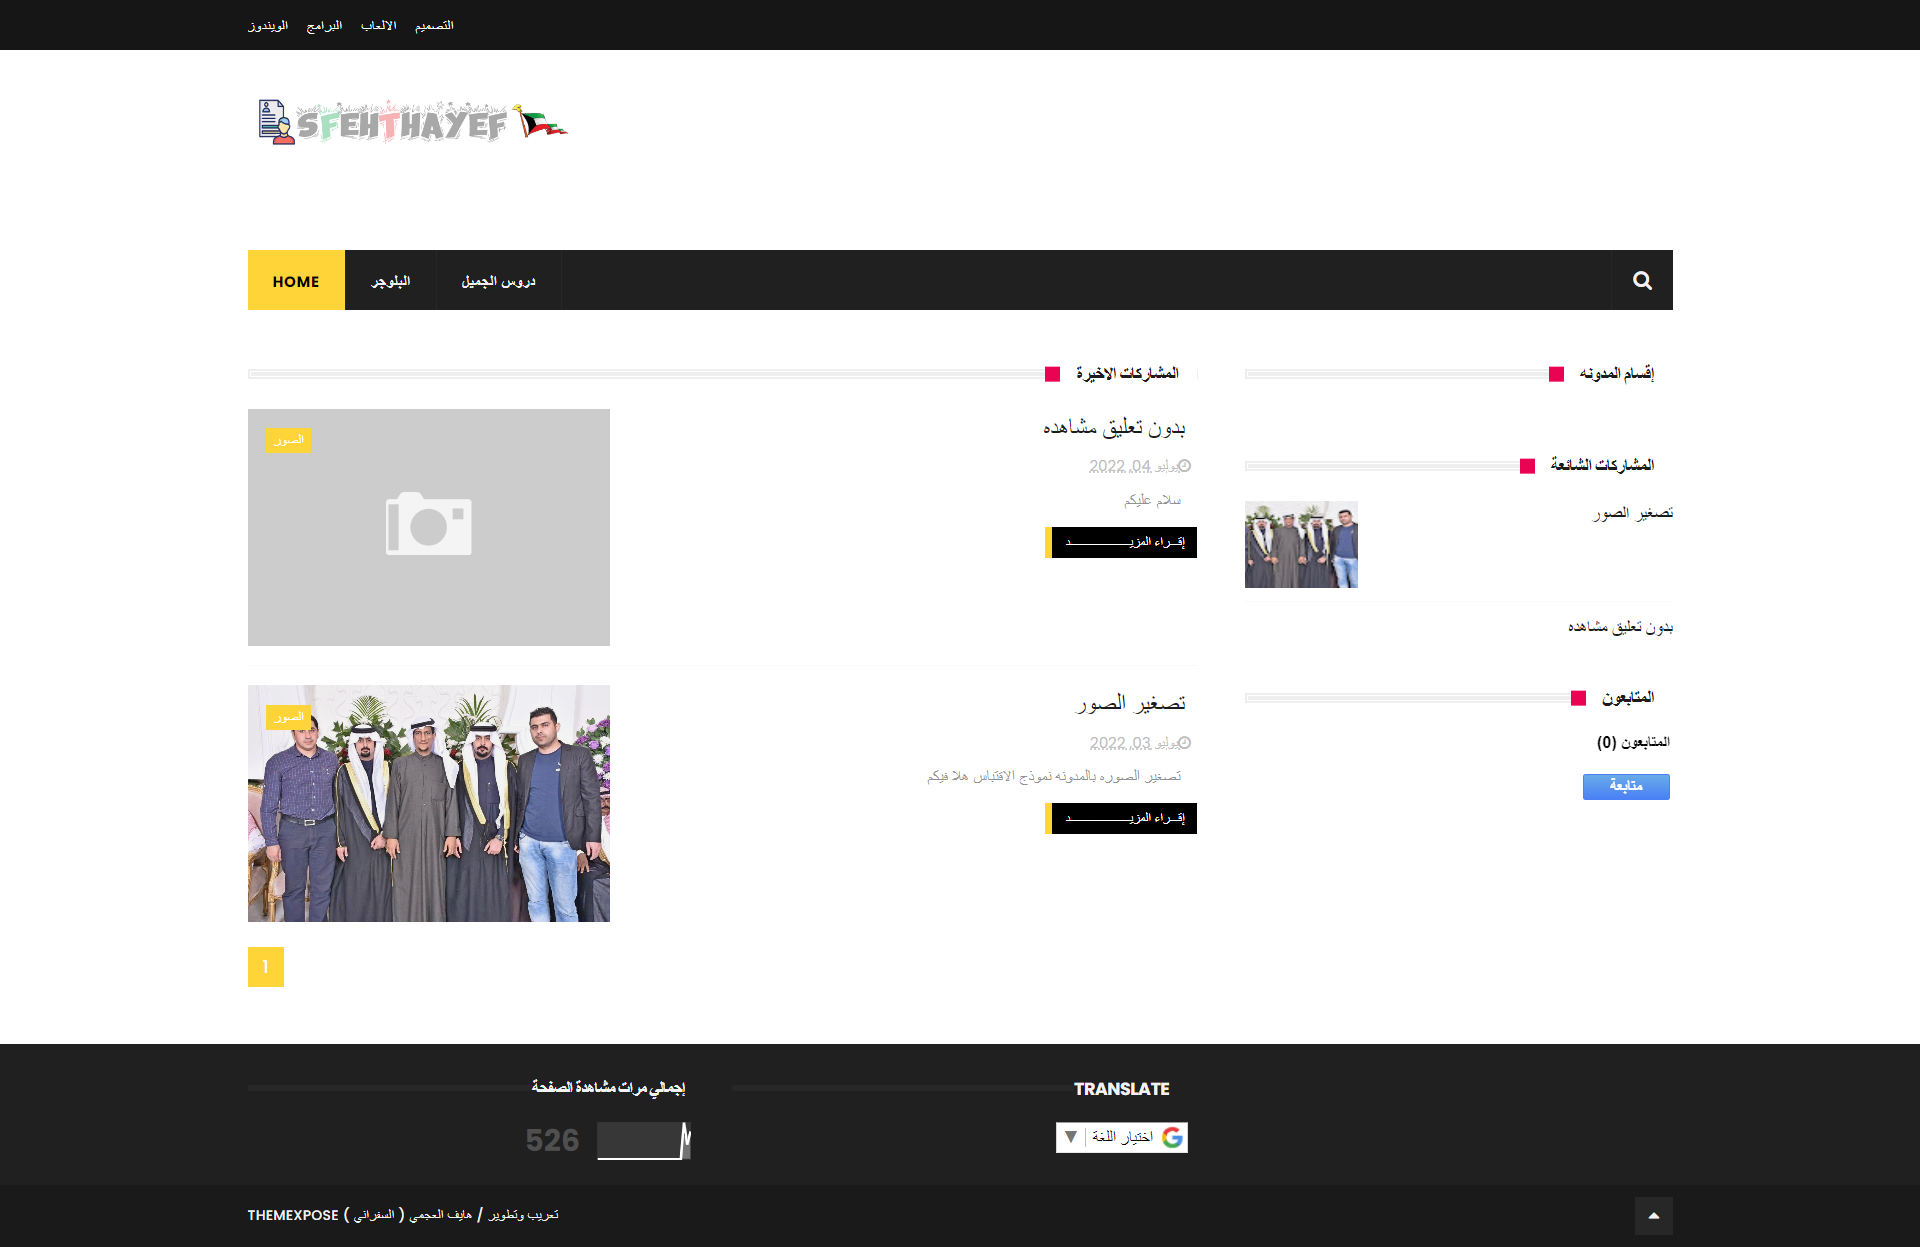Click the Google translate G icon

(1172, 1137)
